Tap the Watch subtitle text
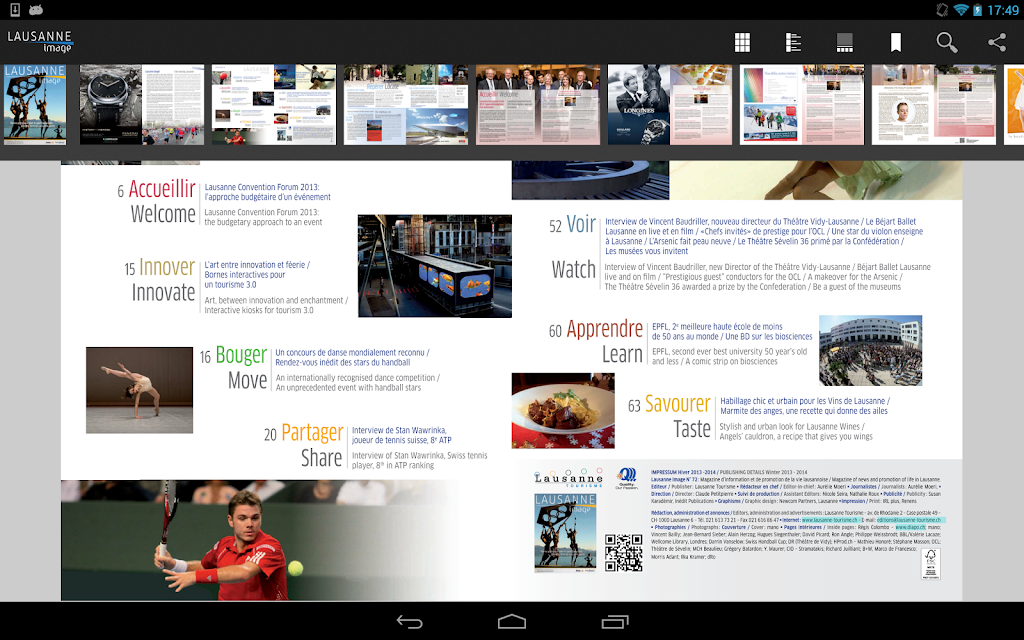The image size is (1024, 640). pos(573,270)
